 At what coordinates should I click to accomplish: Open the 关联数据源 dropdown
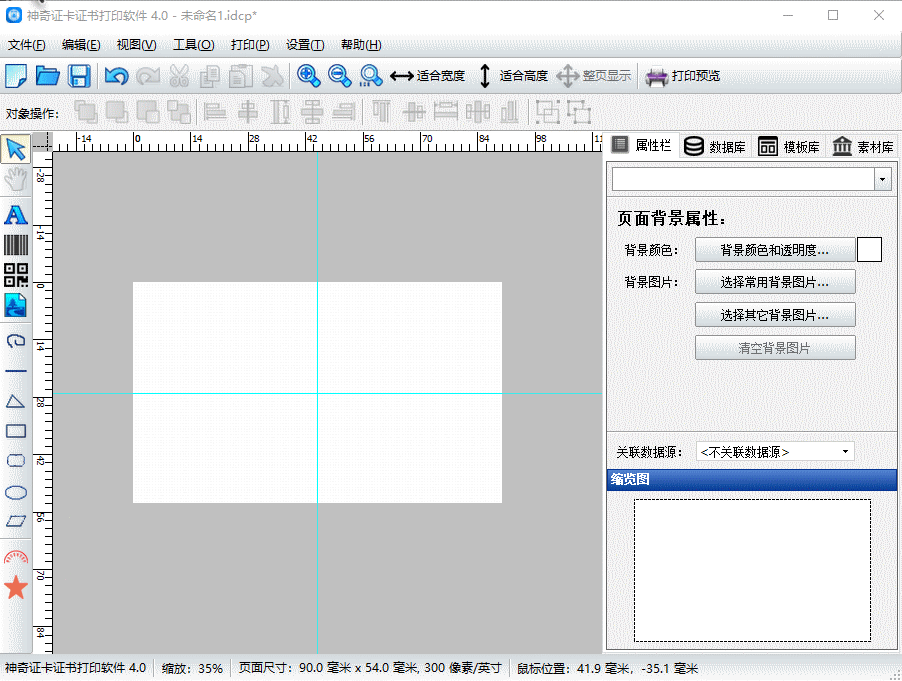[775, 451]
